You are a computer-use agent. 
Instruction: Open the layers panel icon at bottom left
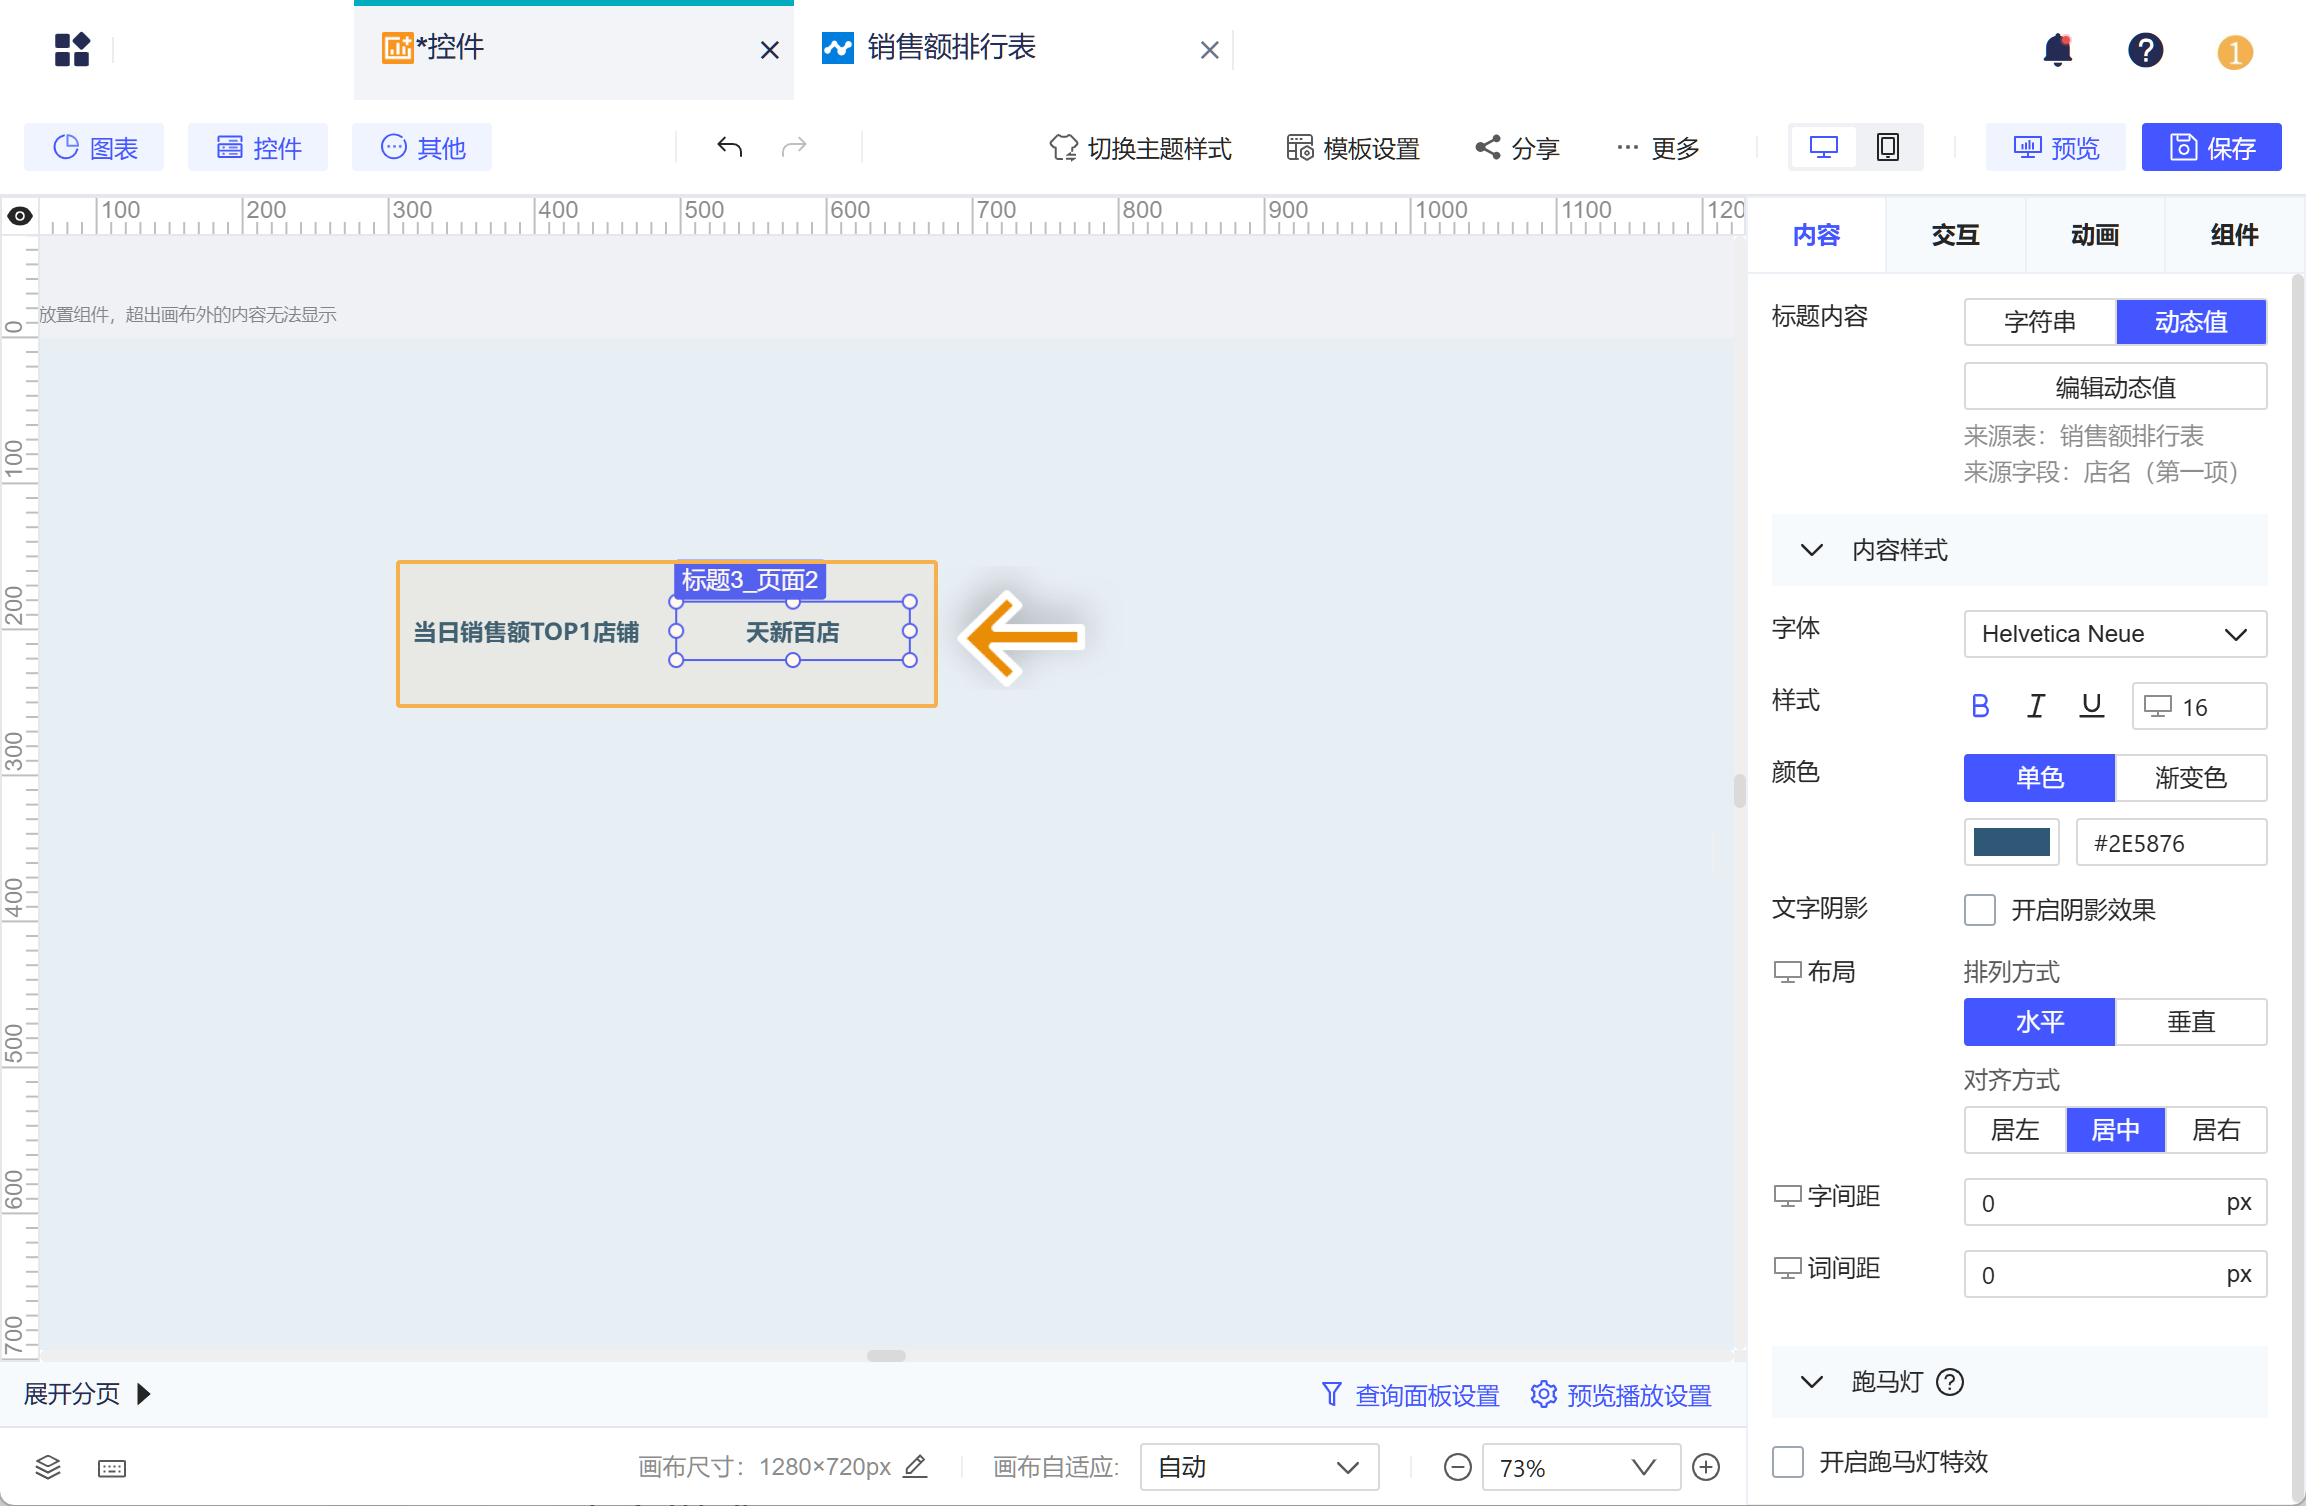pyautogui.click(x=46, y=1467)
